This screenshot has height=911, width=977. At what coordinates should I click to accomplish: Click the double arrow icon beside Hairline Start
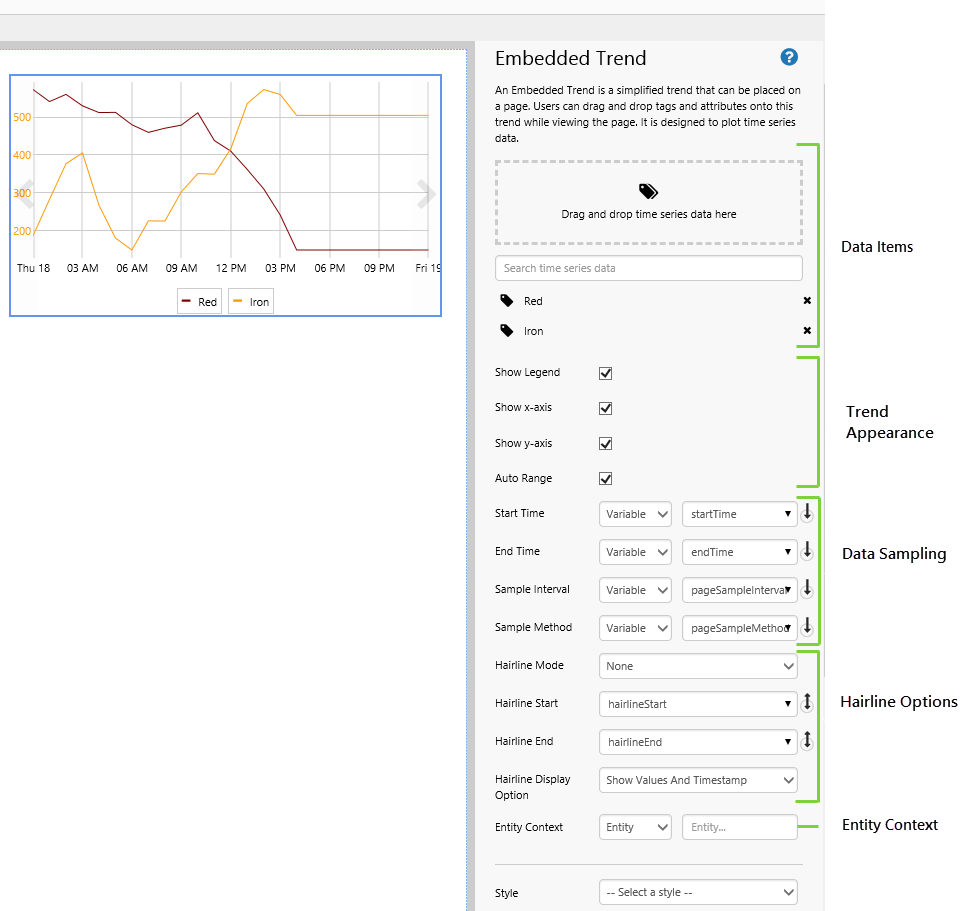pos(807,703)
